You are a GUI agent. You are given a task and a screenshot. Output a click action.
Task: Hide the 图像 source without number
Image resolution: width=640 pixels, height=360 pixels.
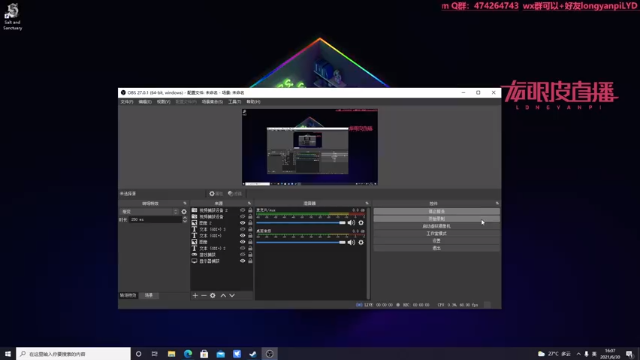point(242,242)
